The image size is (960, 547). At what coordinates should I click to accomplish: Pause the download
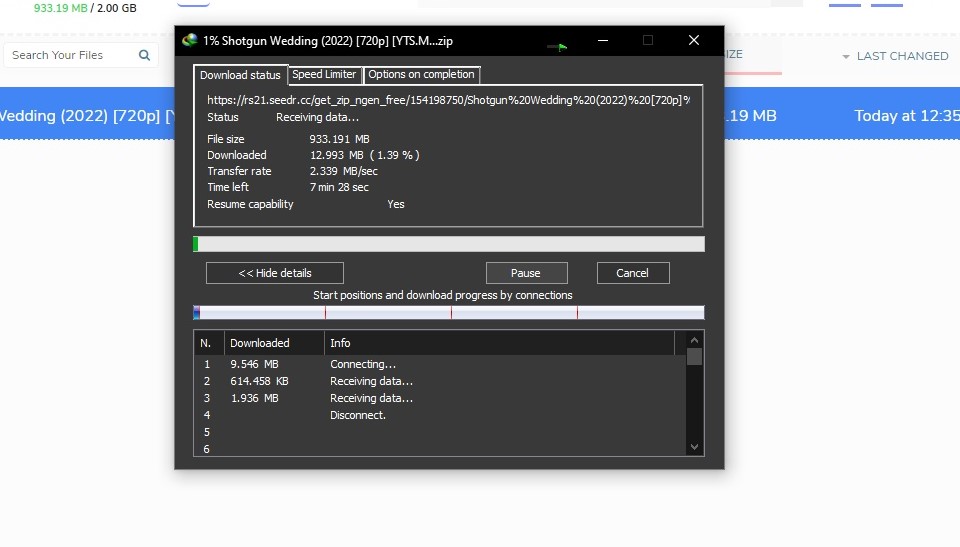coord(527,273)
